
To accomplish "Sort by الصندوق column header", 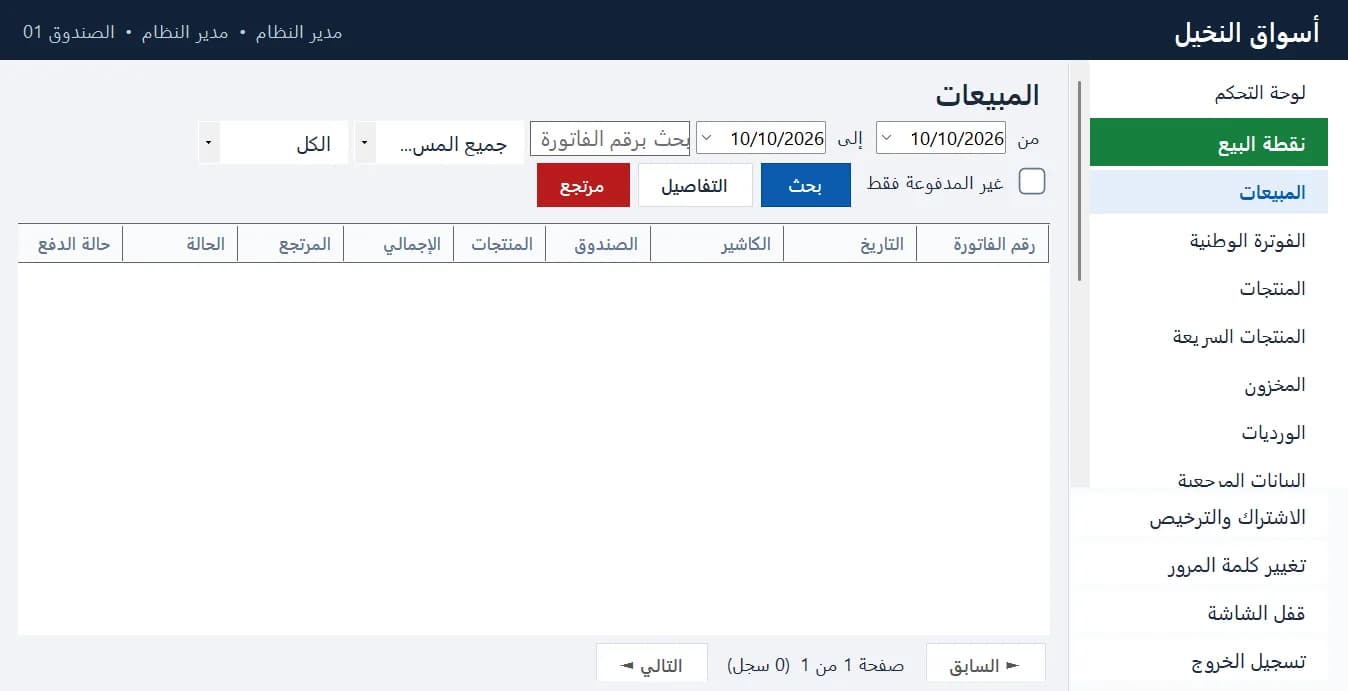I will click(x=598, y=244).
